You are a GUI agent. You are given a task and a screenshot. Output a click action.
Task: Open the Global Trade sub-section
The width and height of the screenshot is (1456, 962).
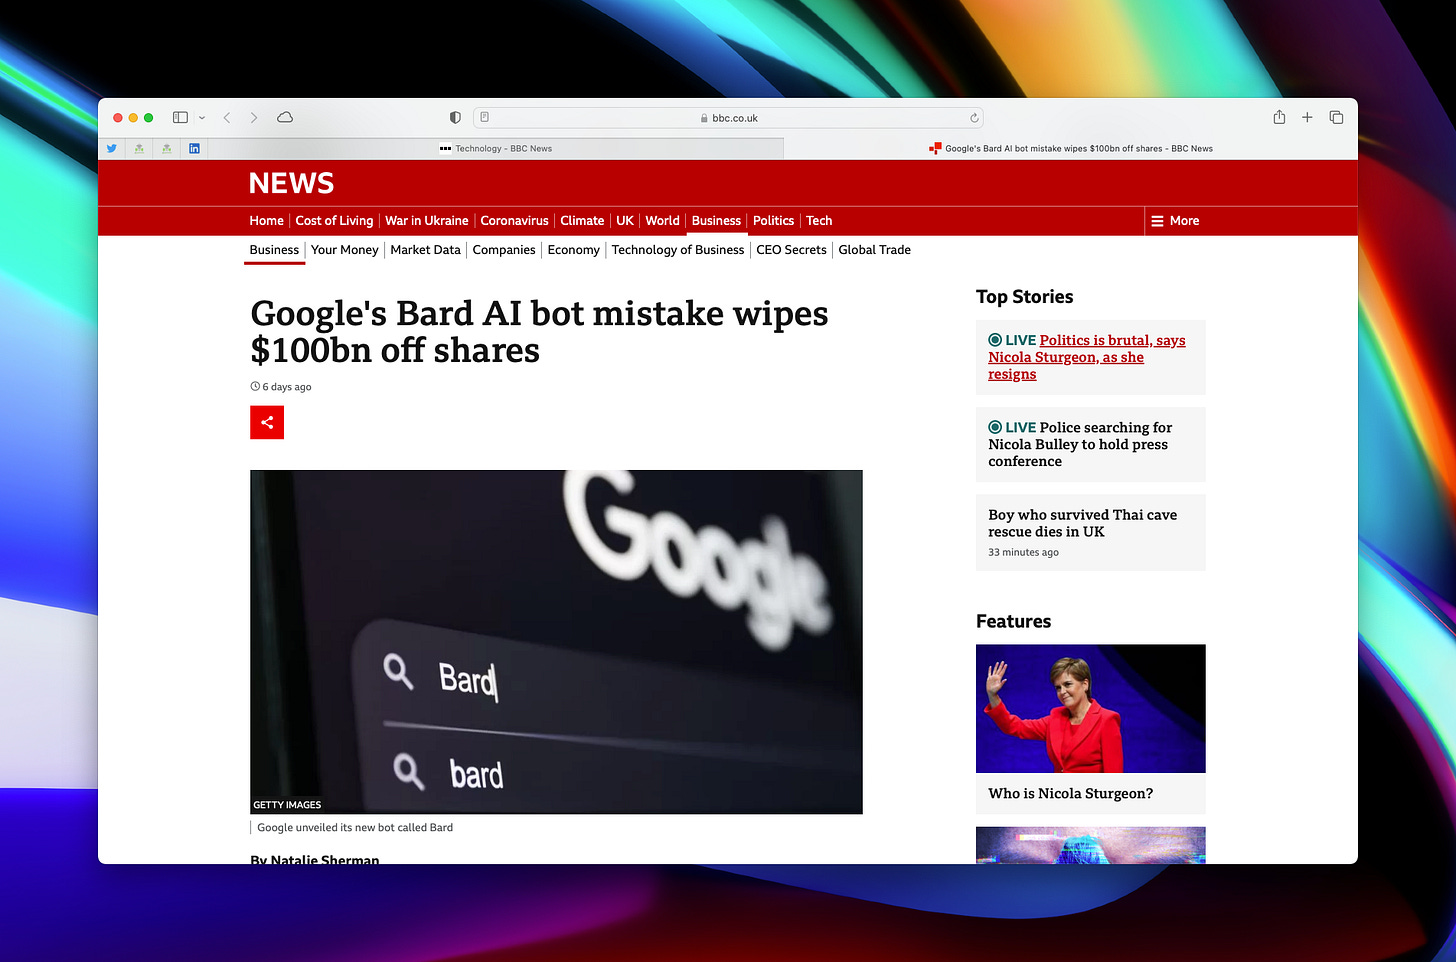[x=874, y=250]
